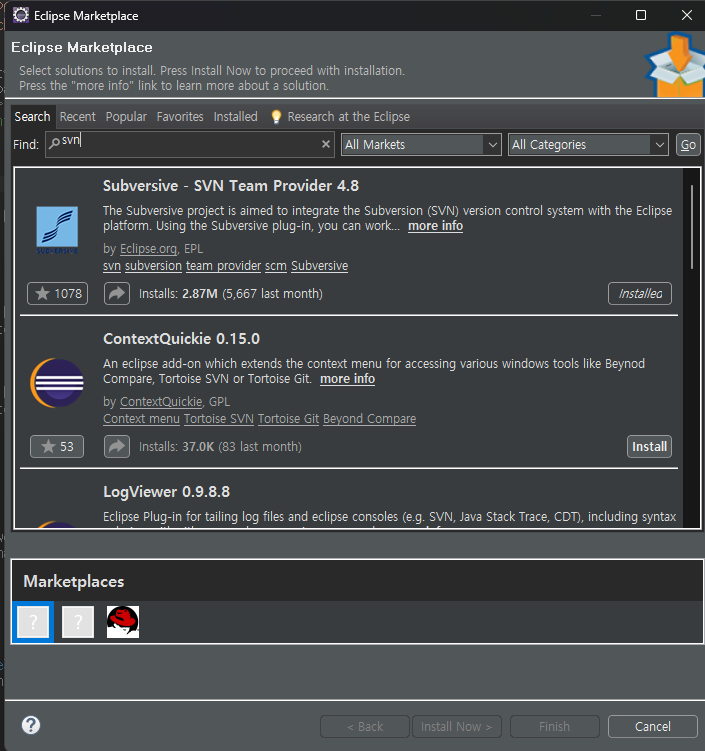
Task: Click the Find text input field
Action: (190, 144)
